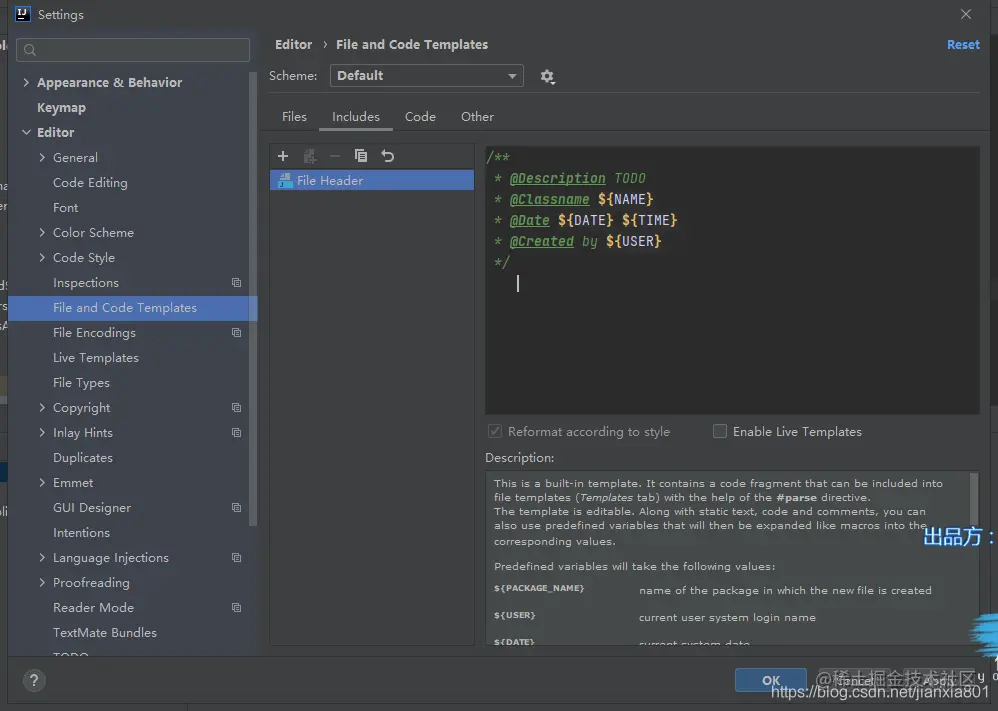Viewport: 998px width, 711px height.
Task: Open Live Templates settings
Action: (x=95, y=358)
